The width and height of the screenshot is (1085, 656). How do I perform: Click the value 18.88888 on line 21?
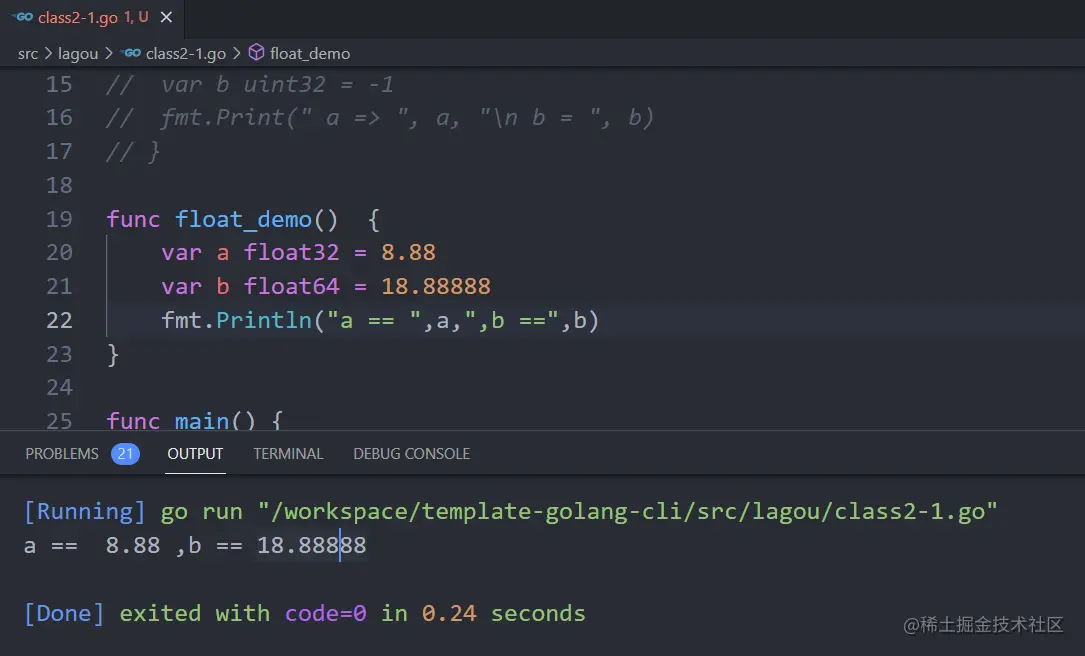pyautogui.click(x=436, y=286)
